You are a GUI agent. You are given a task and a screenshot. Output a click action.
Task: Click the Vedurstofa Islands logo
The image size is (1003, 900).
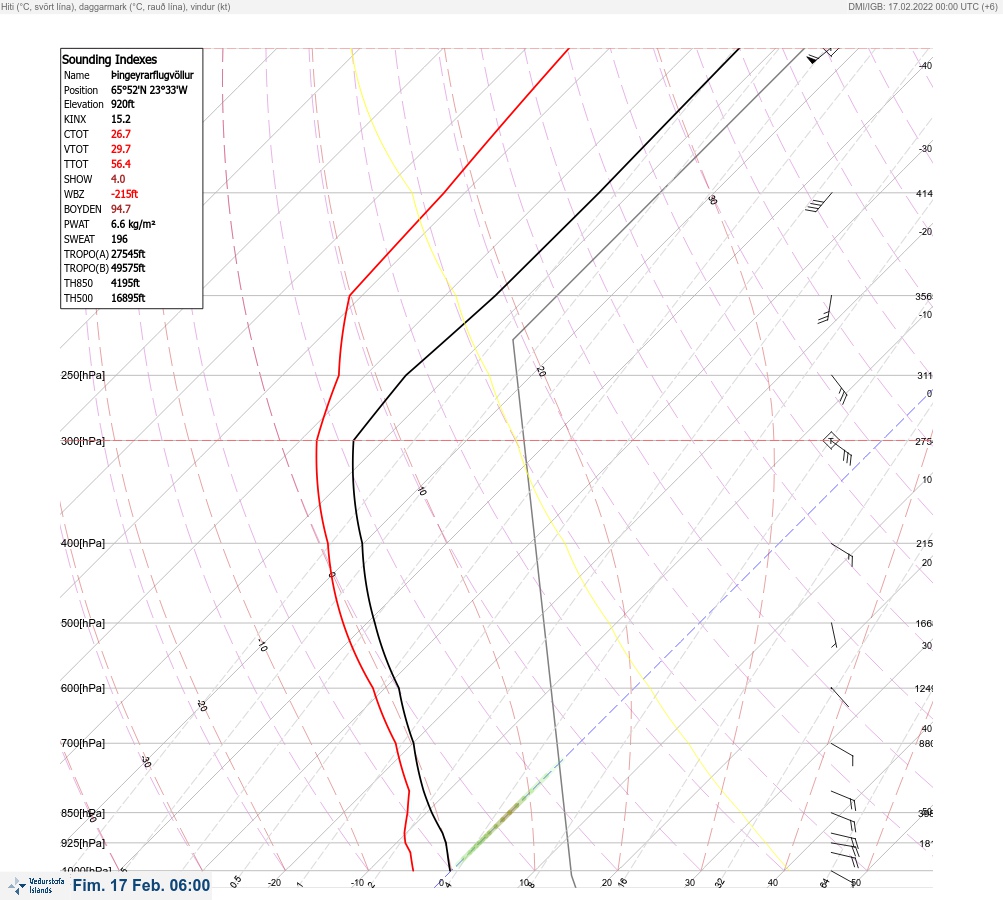pyautogui.click(x=36, y=885)
